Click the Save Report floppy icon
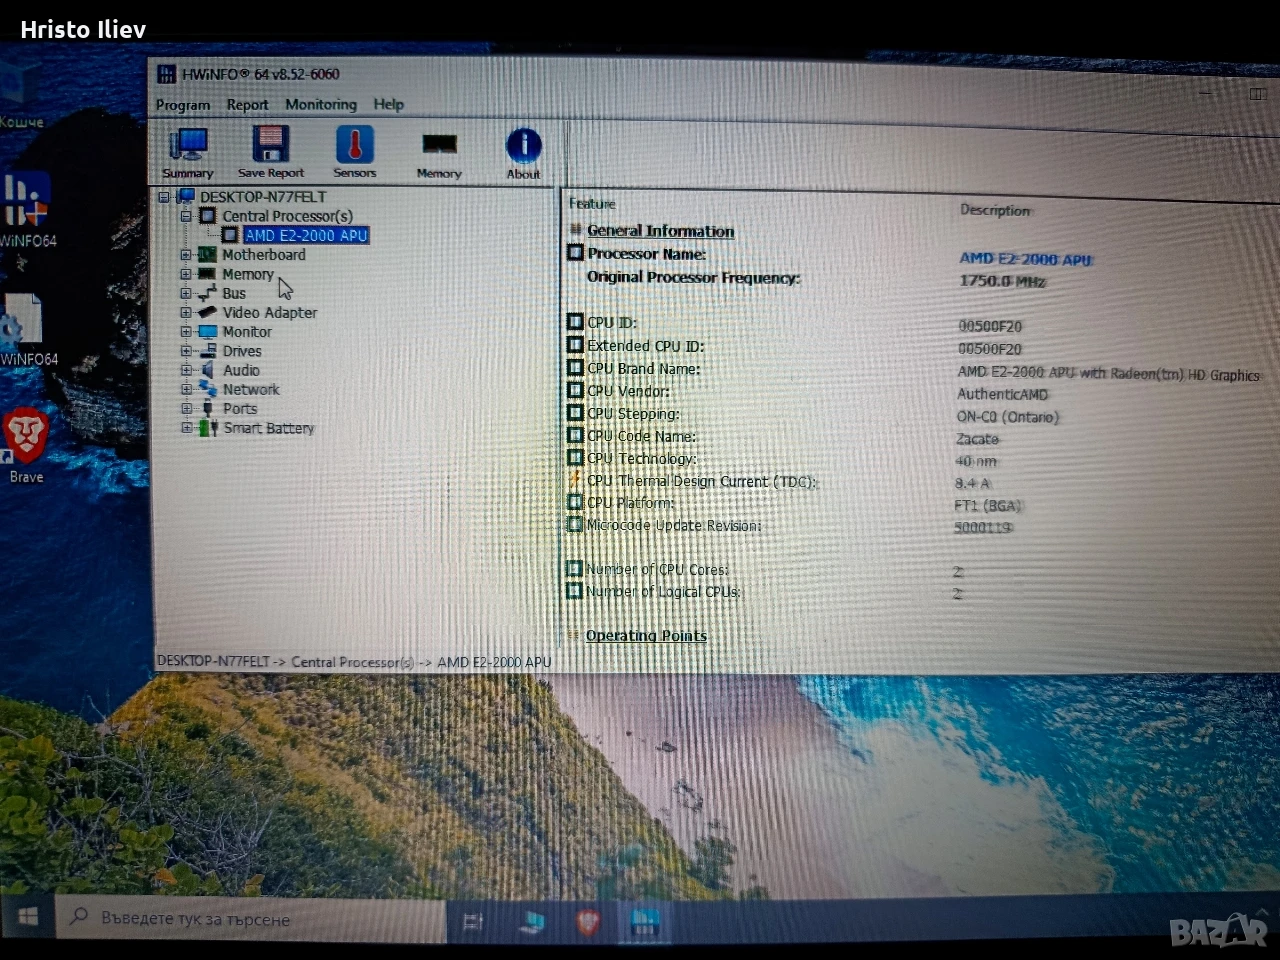Screen dimensions: 1280x960 pos(271,153)
